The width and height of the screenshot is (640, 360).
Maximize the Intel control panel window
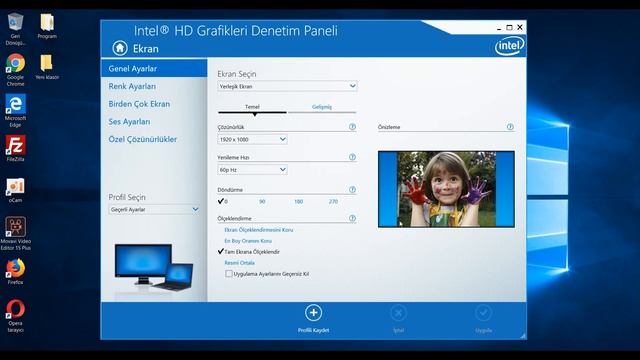point(509,27)
